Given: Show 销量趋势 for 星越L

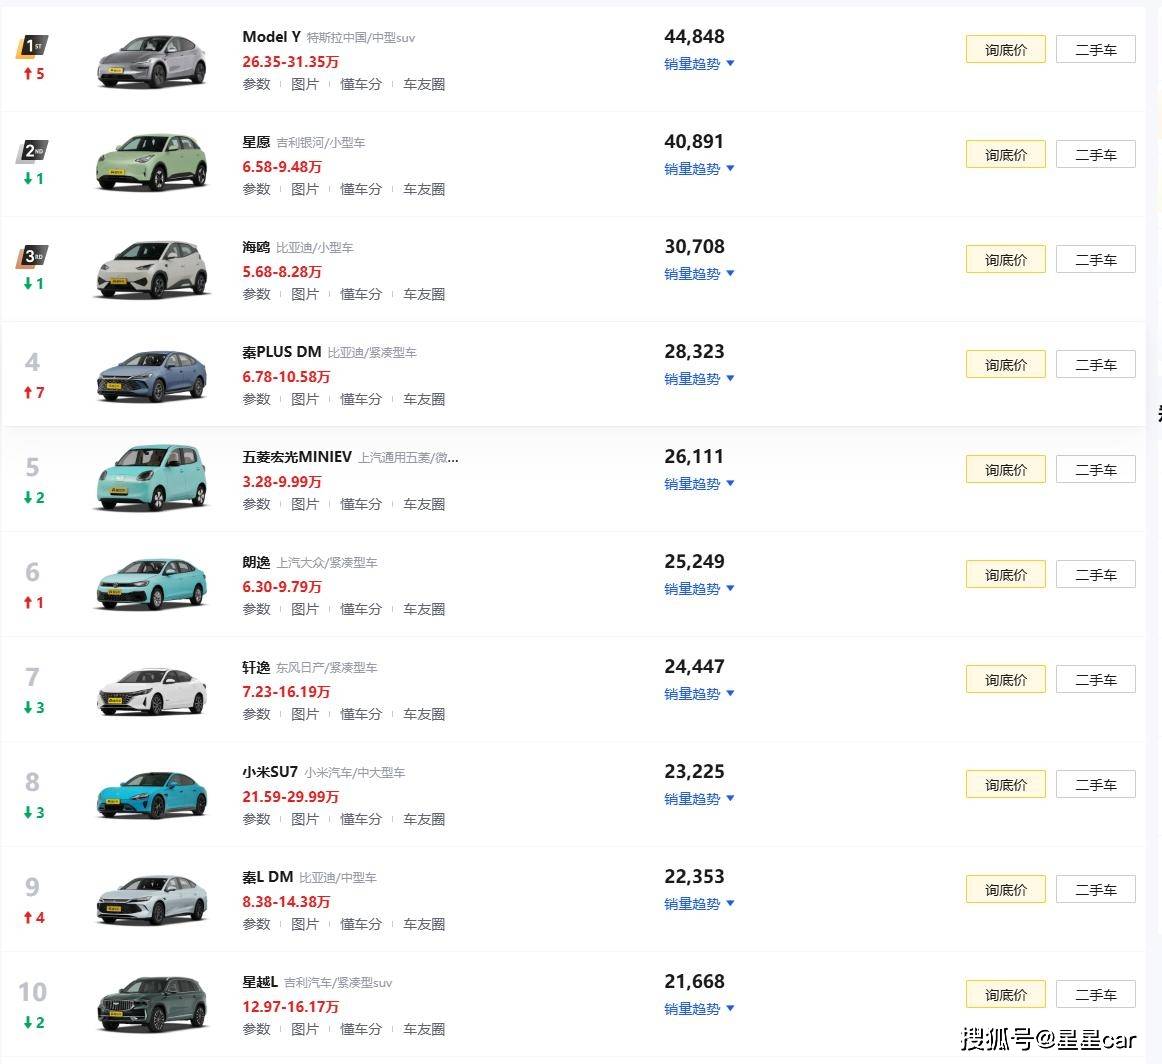Looking at the screenshot, I should 699,1009.
